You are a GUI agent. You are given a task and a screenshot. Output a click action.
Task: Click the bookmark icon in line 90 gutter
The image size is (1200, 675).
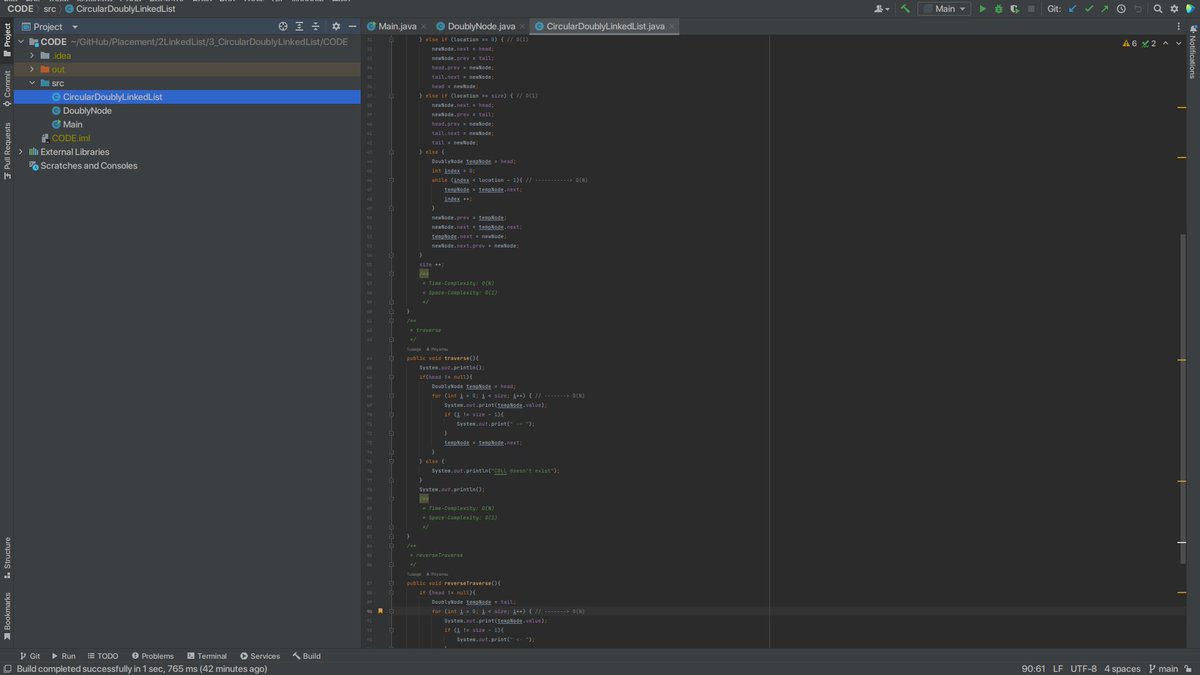click(380, 611)
